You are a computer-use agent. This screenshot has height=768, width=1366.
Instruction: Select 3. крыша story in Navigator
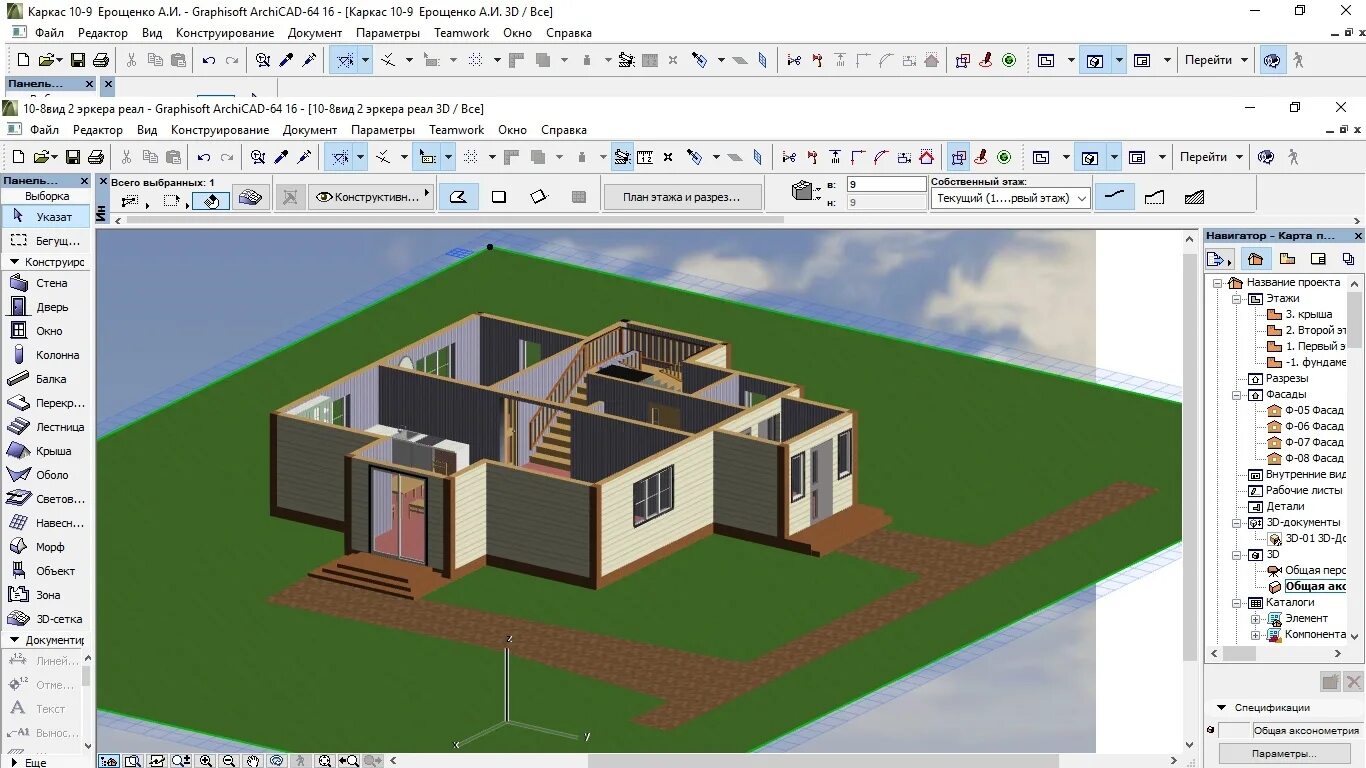click(1307, 314)
